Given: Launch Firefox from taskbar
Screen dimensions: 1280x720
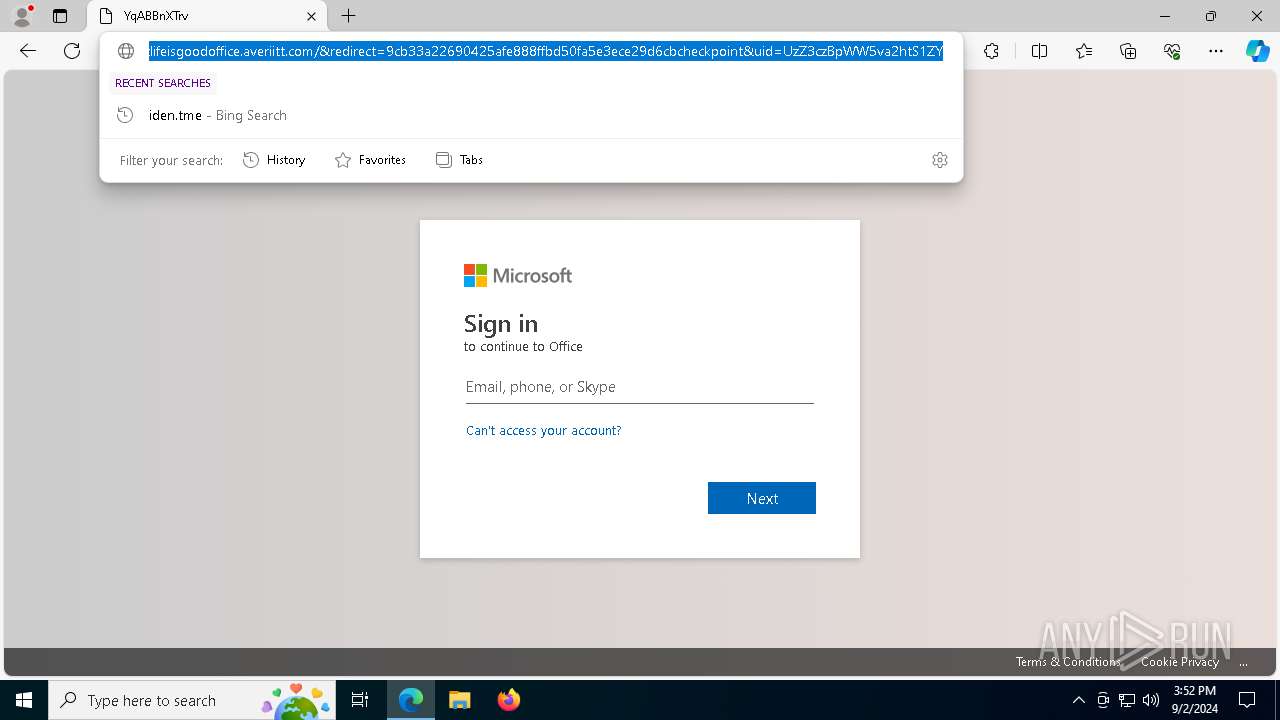Looking at the screenshot, I should pyautogui.click(x=508, y=700).
